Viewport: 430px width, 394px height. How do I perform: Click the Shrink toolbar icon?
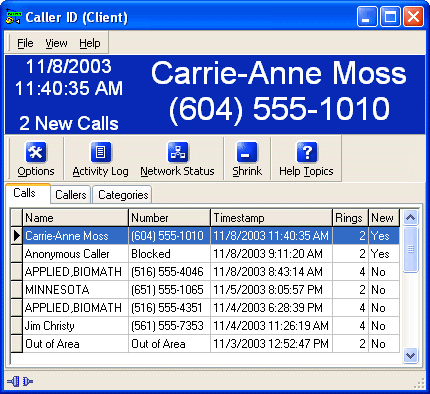(x=247, y=152)
